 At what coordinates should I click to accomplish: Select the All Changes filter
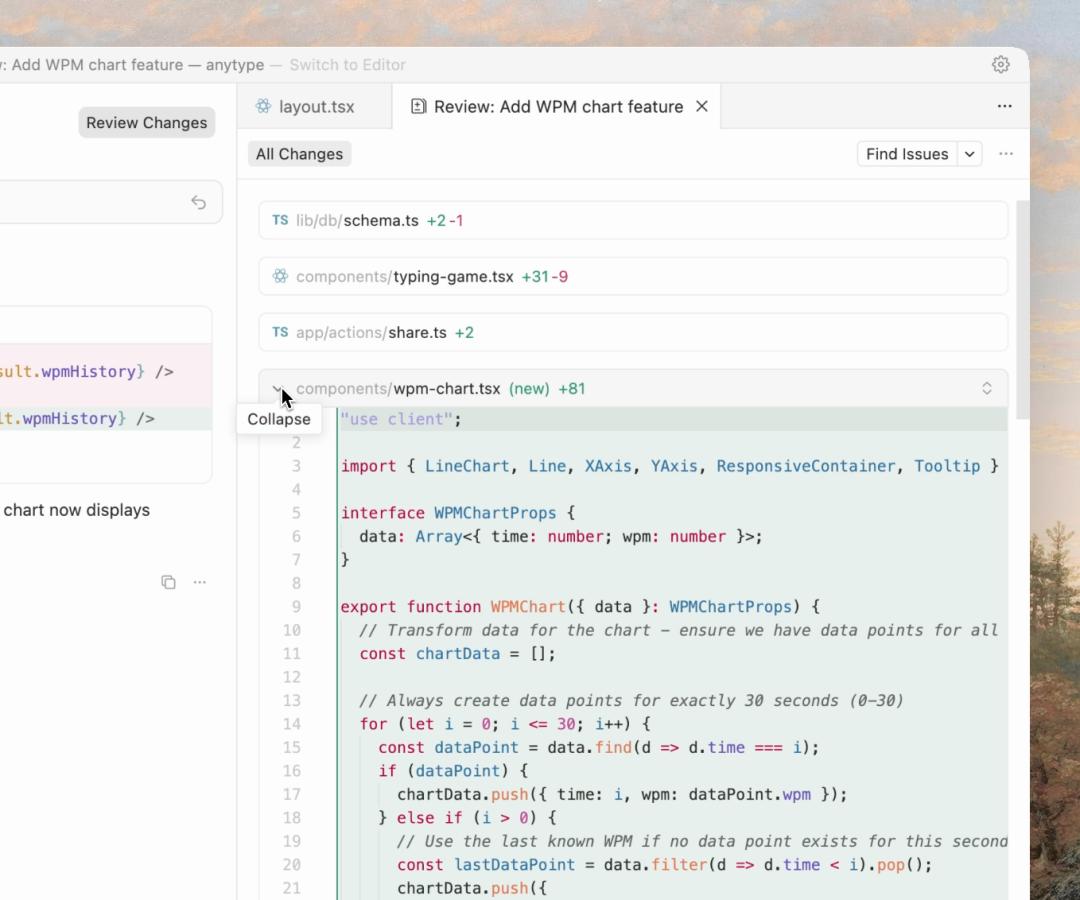pyautogui.click(x=299, y=154)
